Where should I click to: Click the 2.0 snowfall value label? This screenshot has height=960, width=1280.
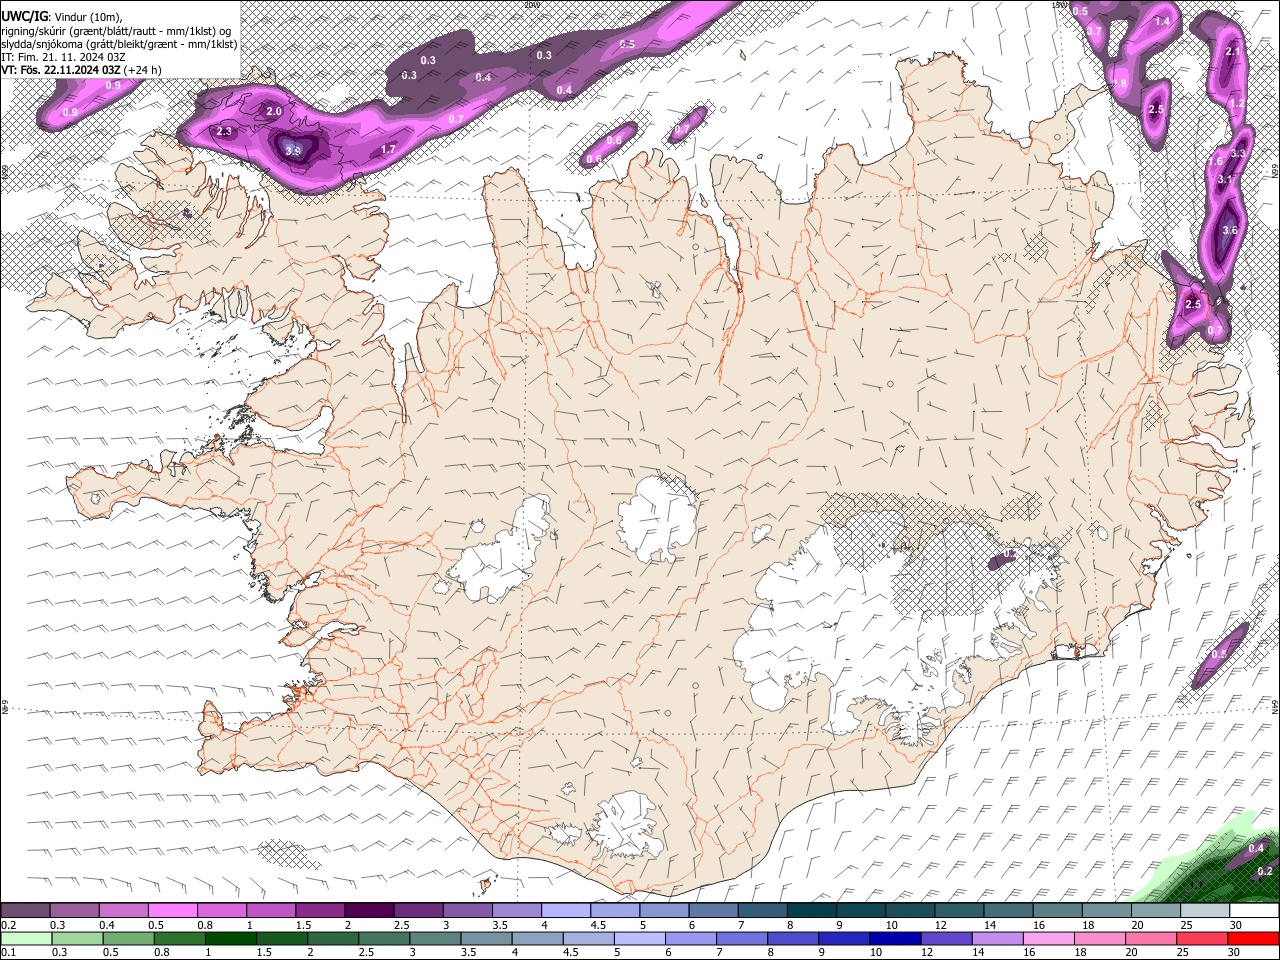click(274, 111)
